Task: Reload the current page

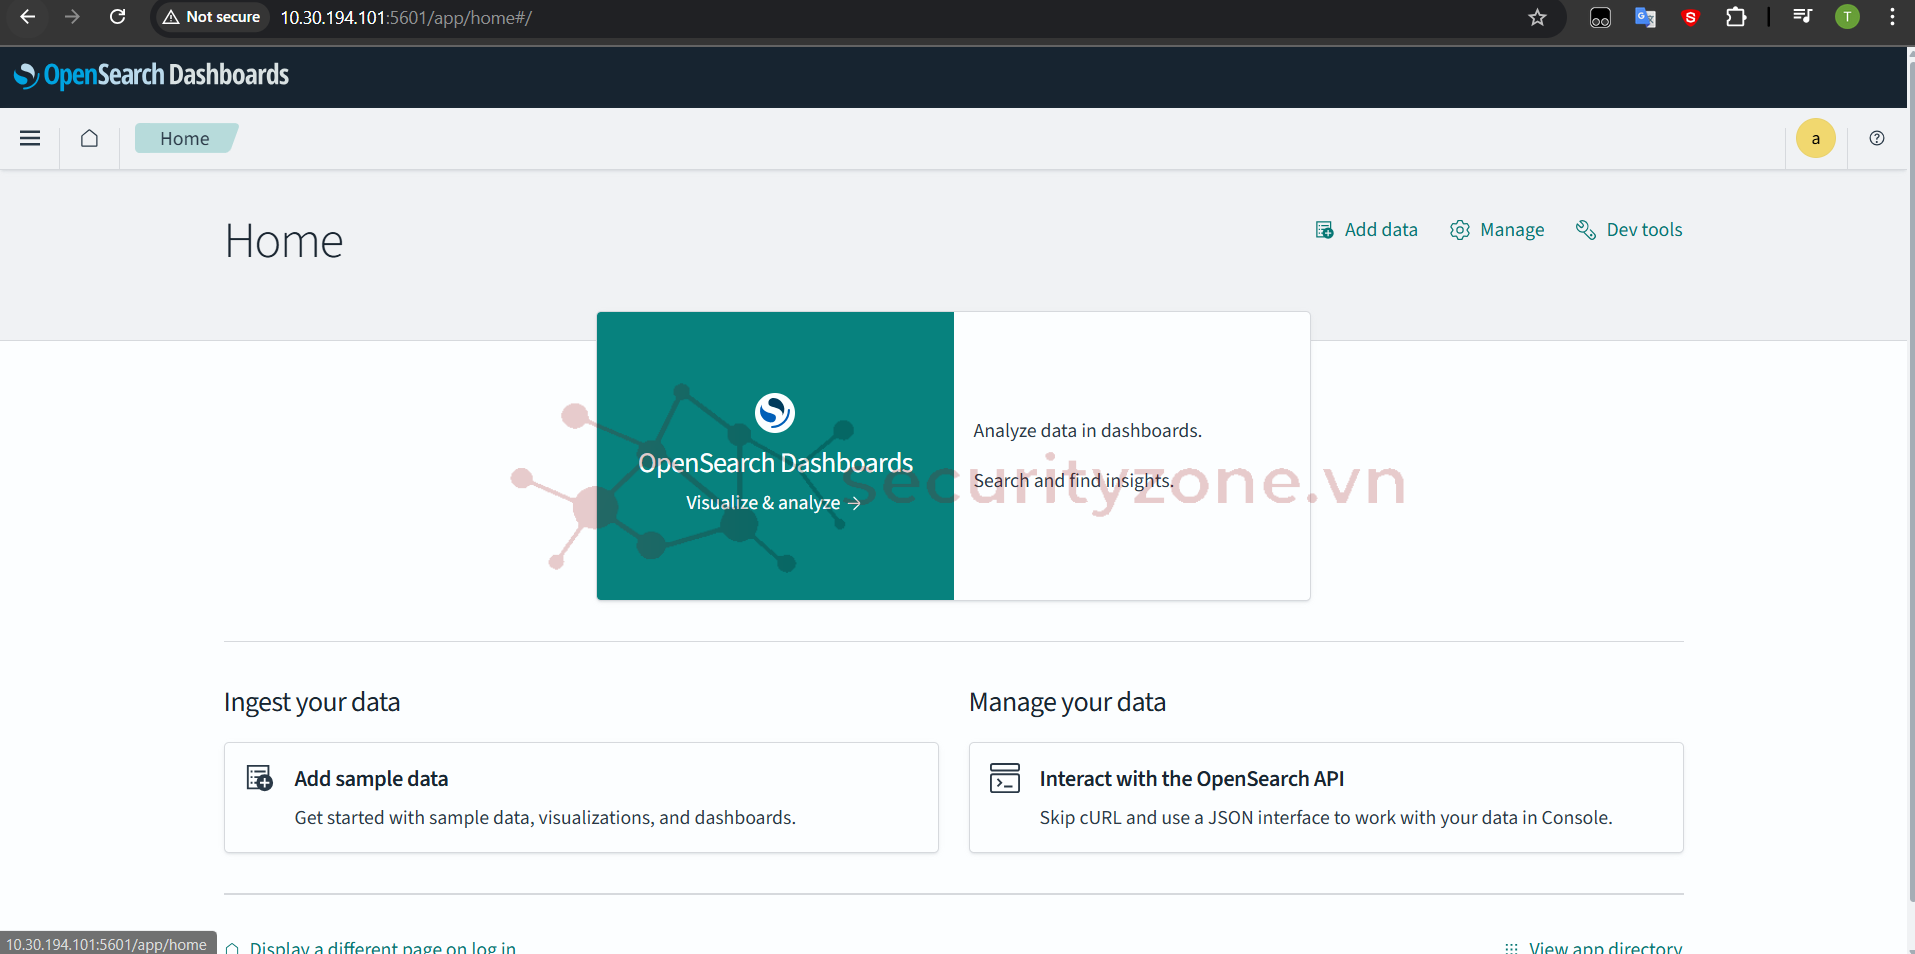Action: pos(117,17)
